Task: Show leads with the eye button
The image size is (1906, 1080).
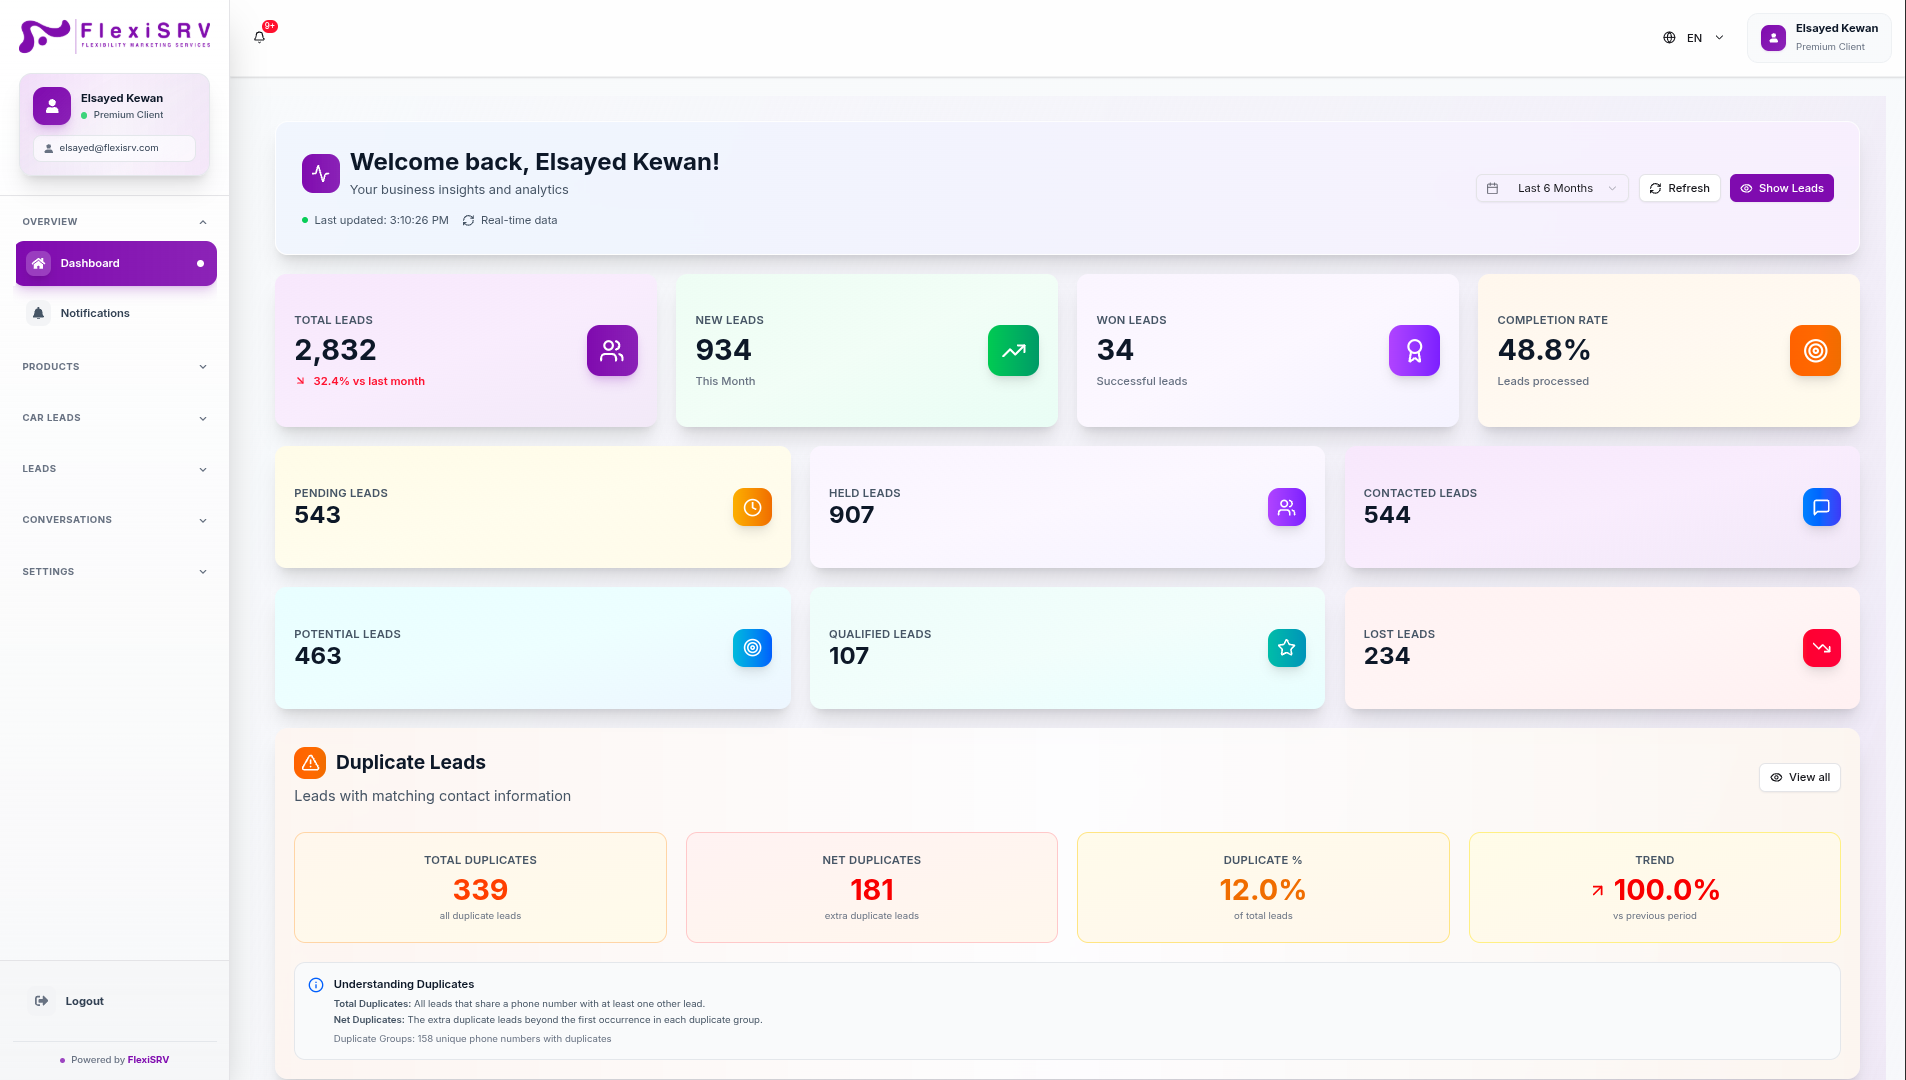Action: tap(1781, 188)
